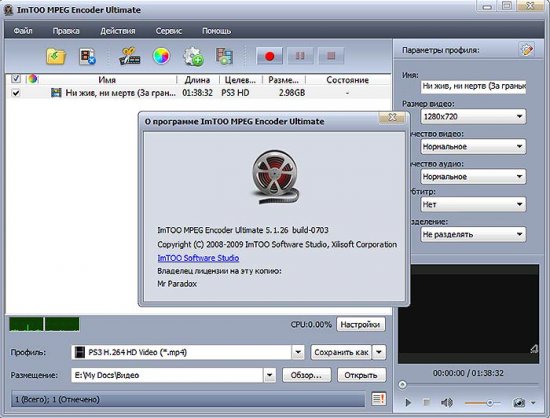550x418 pixels.
Task: Toggle the select-all checkbox in header
Action: [16, 79]
